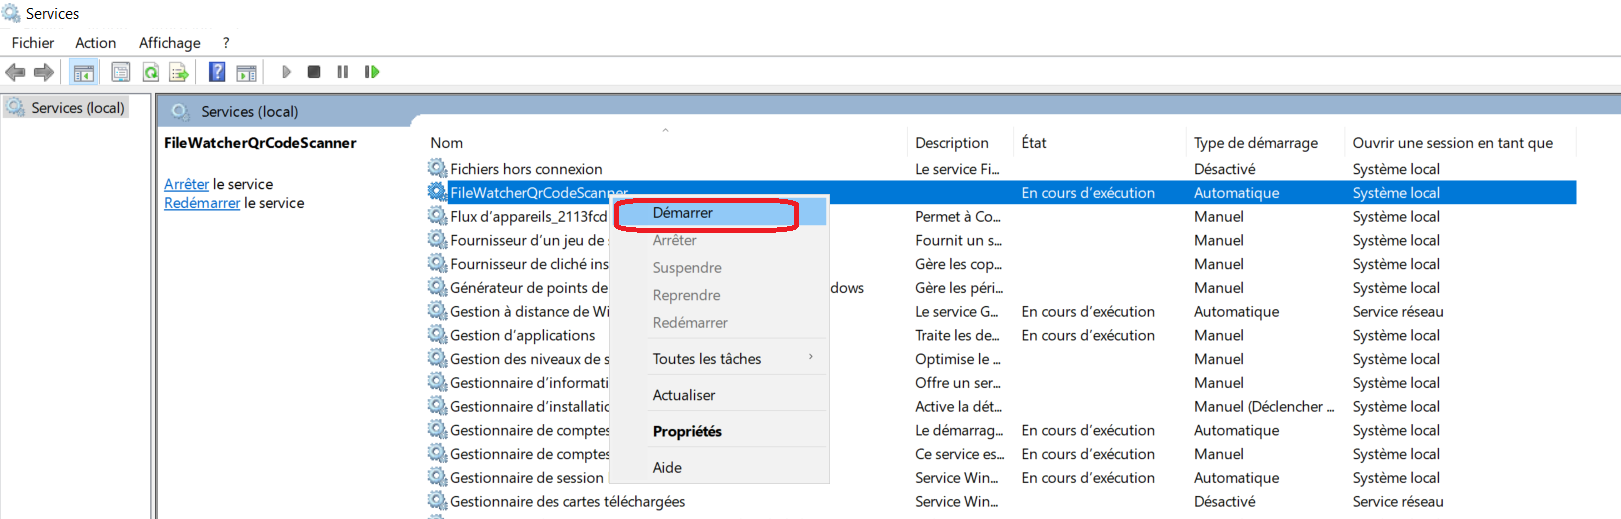This screenshot has width=1621, height=519.
Task: Pause the service with toolbar button
Action: pos(343,72)
